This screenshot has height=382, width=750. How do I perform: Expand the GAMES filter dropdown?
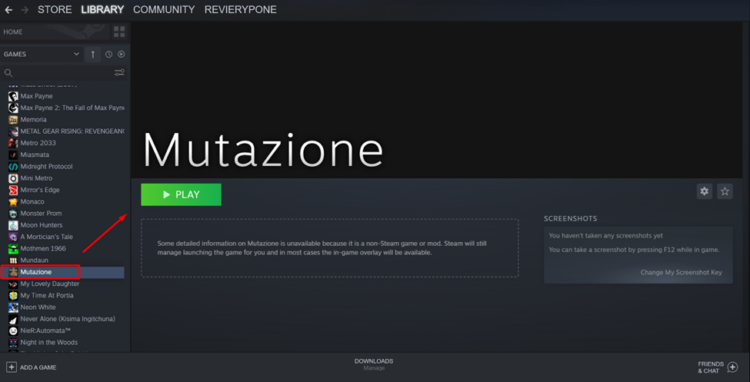click(42, 54)
